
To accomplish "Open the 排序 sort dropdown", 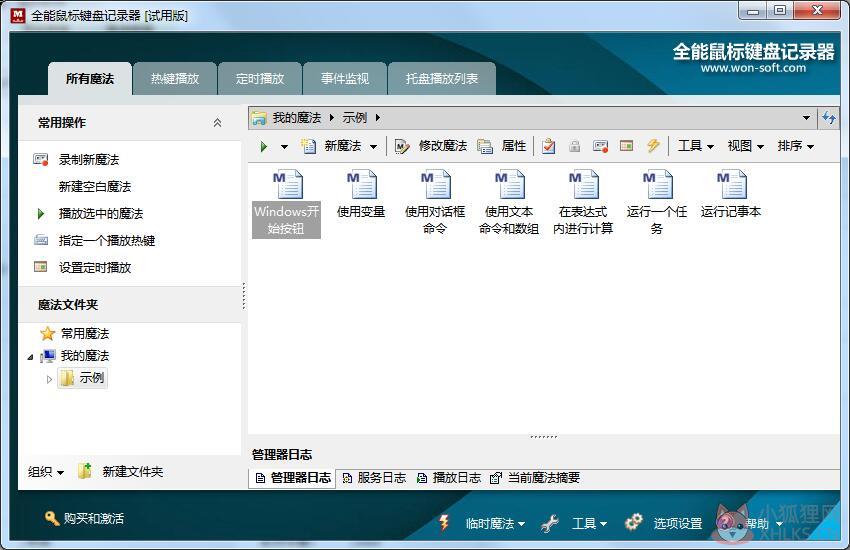I will point(795,146).
